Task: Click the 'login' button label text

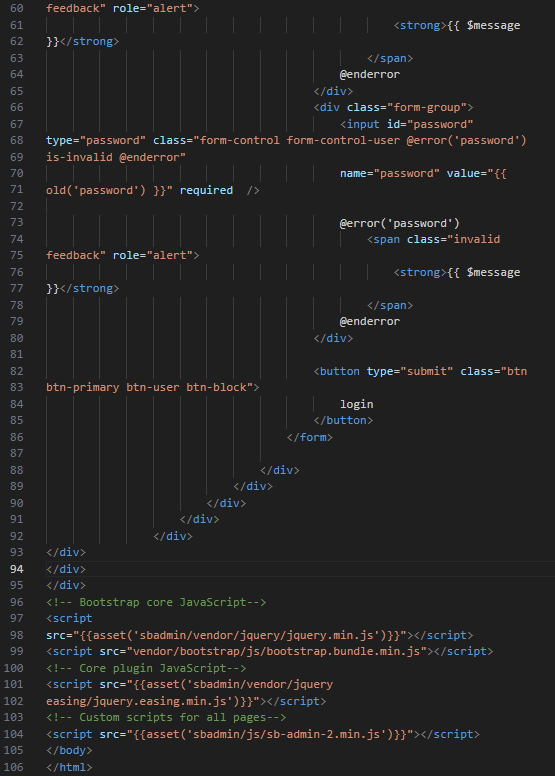Action: 356,404
